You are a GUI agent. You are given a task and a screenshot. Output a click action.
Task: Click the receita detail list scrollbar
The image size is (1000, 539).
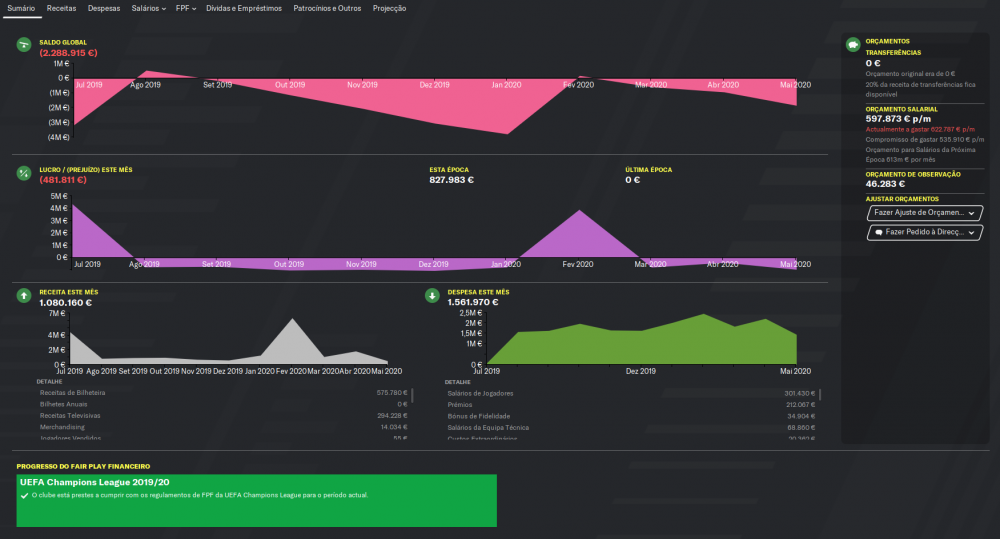point(413,395)
